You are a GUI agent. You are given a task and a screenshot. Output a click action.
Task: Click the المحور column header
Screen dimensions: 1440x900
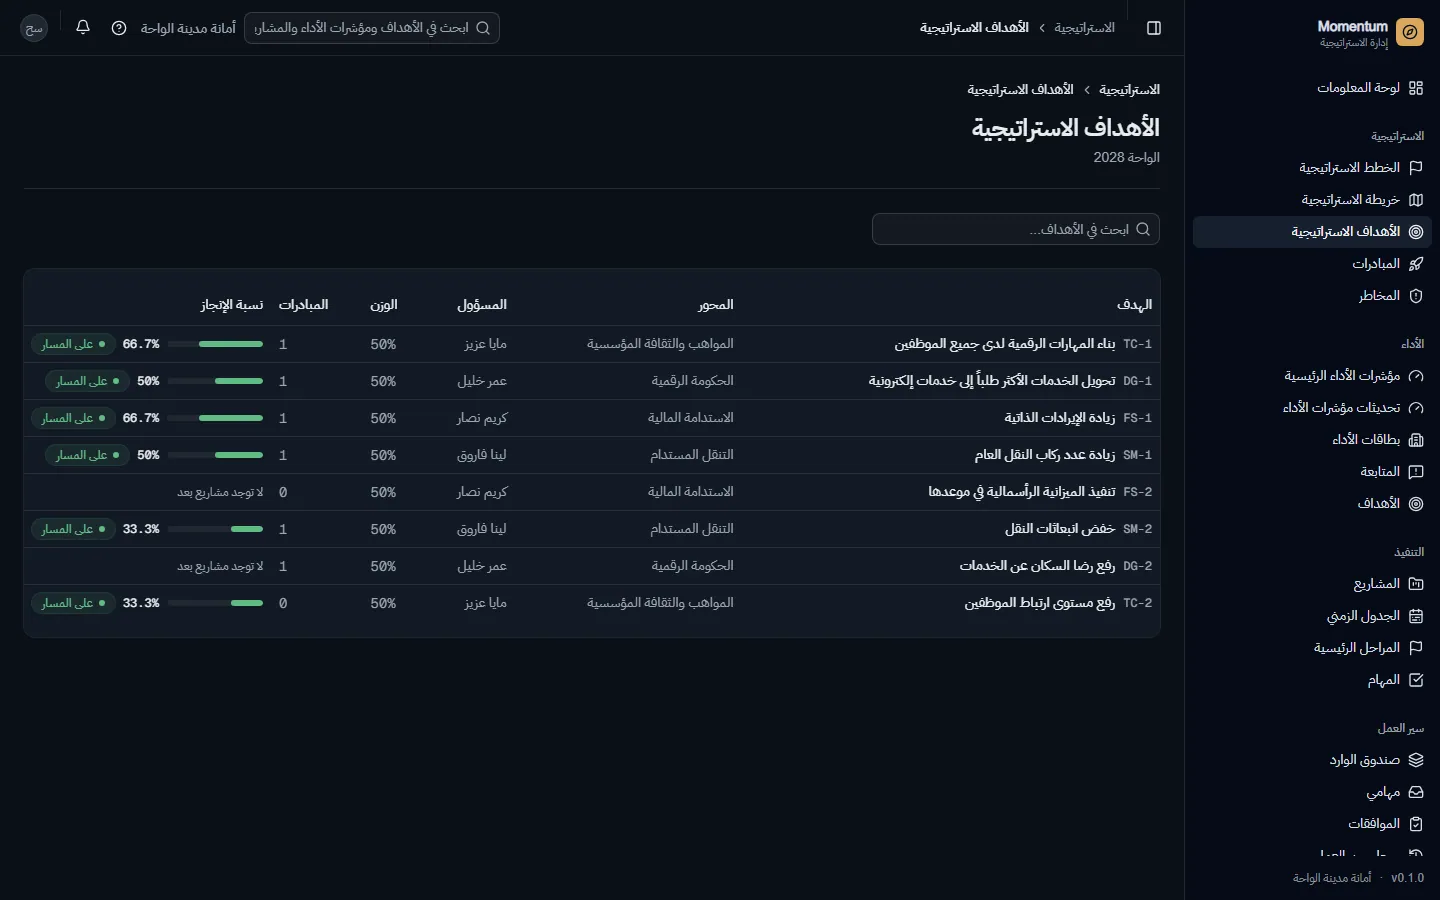716,305
